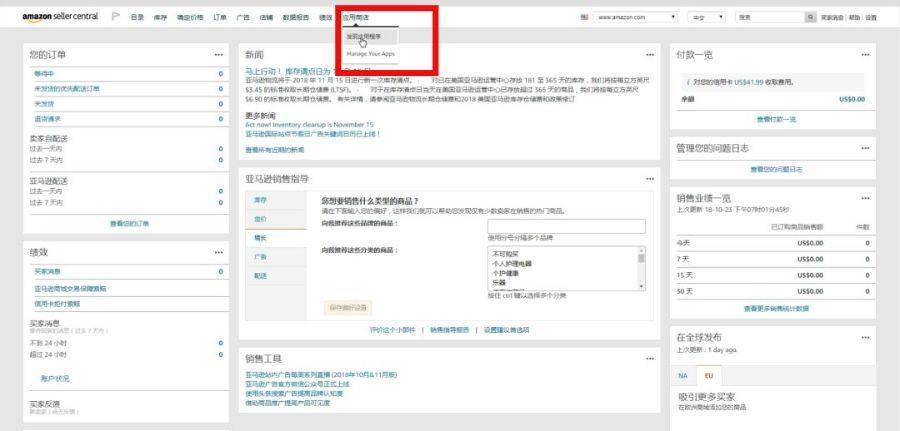The height and width of the screenshot is (431, 900).
Task: Select 乐器 in the category list
Action: 499,283
